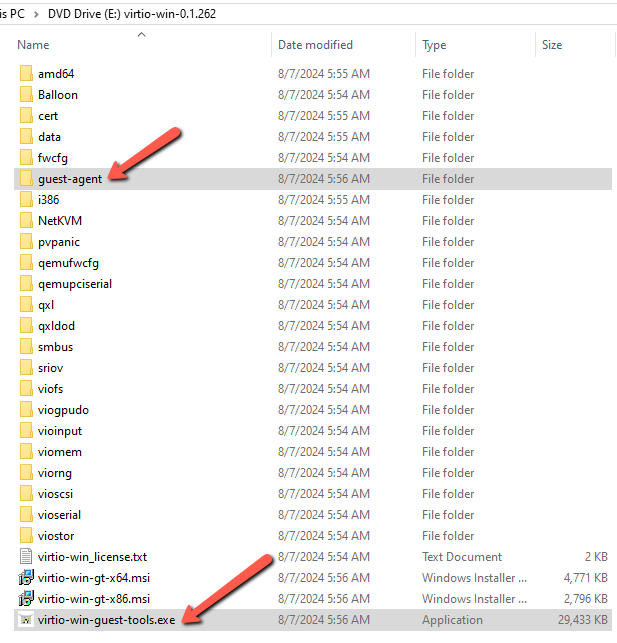Viewport: 617px width, 643px height.
Task: Click the viorng folder icon
Action: click(x=26, y=473)
